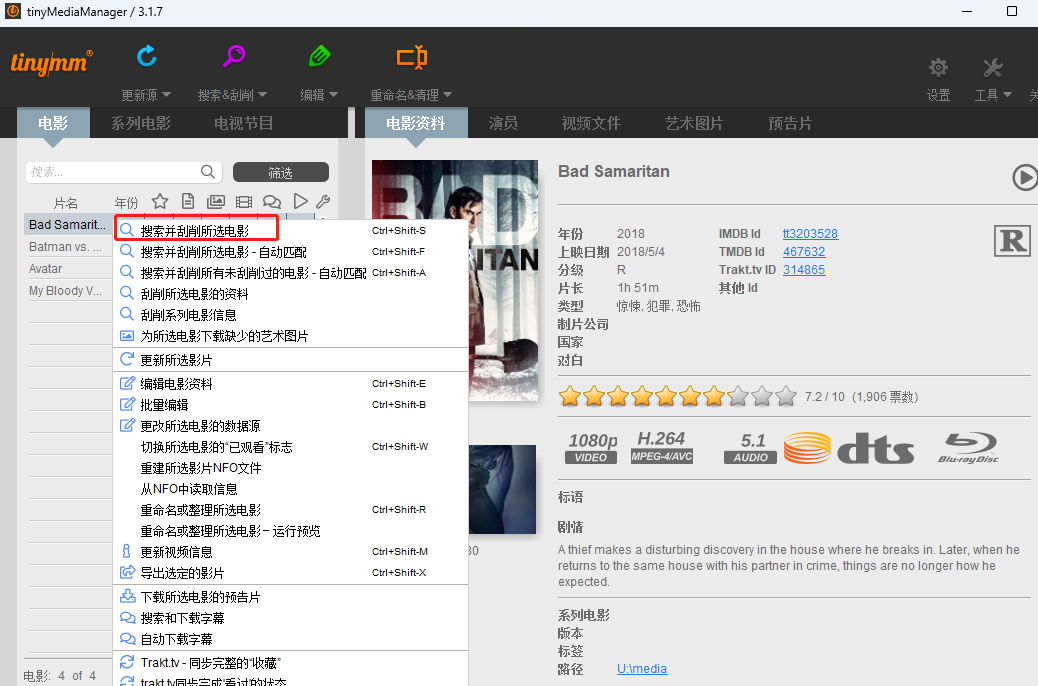Choose 搜索和下载字幕
The width and height of the screenshot is (1038, 686).
(x=291, y=618)
